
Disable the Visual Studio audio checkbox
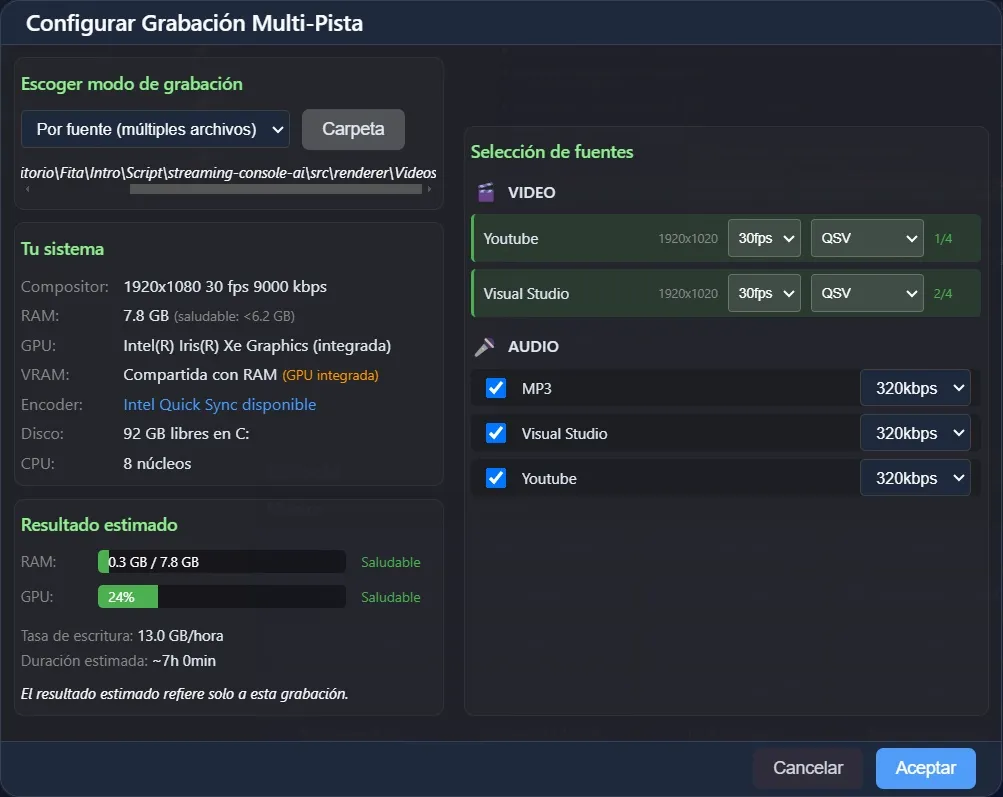click(x=495, y=432)
